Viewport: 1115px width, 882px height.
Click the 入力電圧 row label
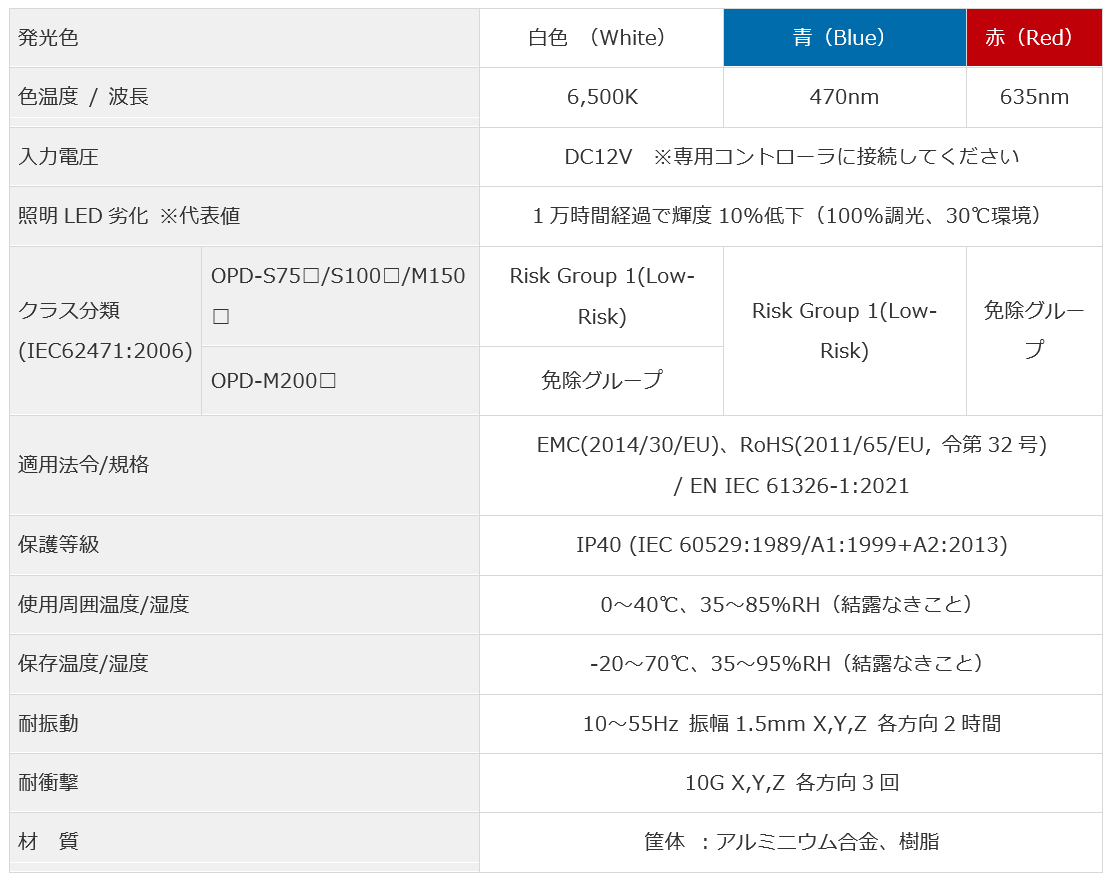[244, 157]
